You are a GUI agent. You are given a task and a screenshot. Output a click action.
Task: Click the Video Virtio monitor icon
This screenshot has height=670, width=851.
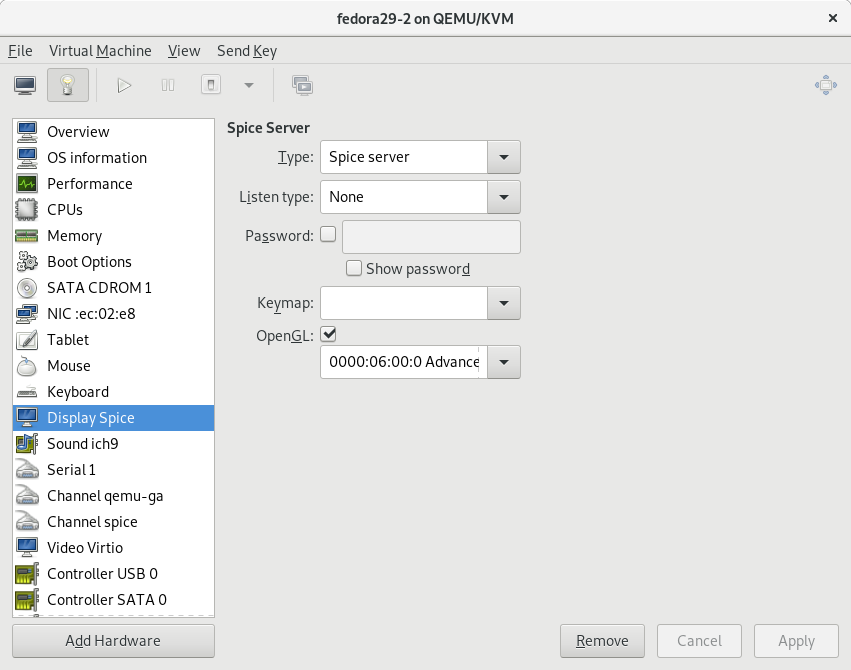click(27, 548)
